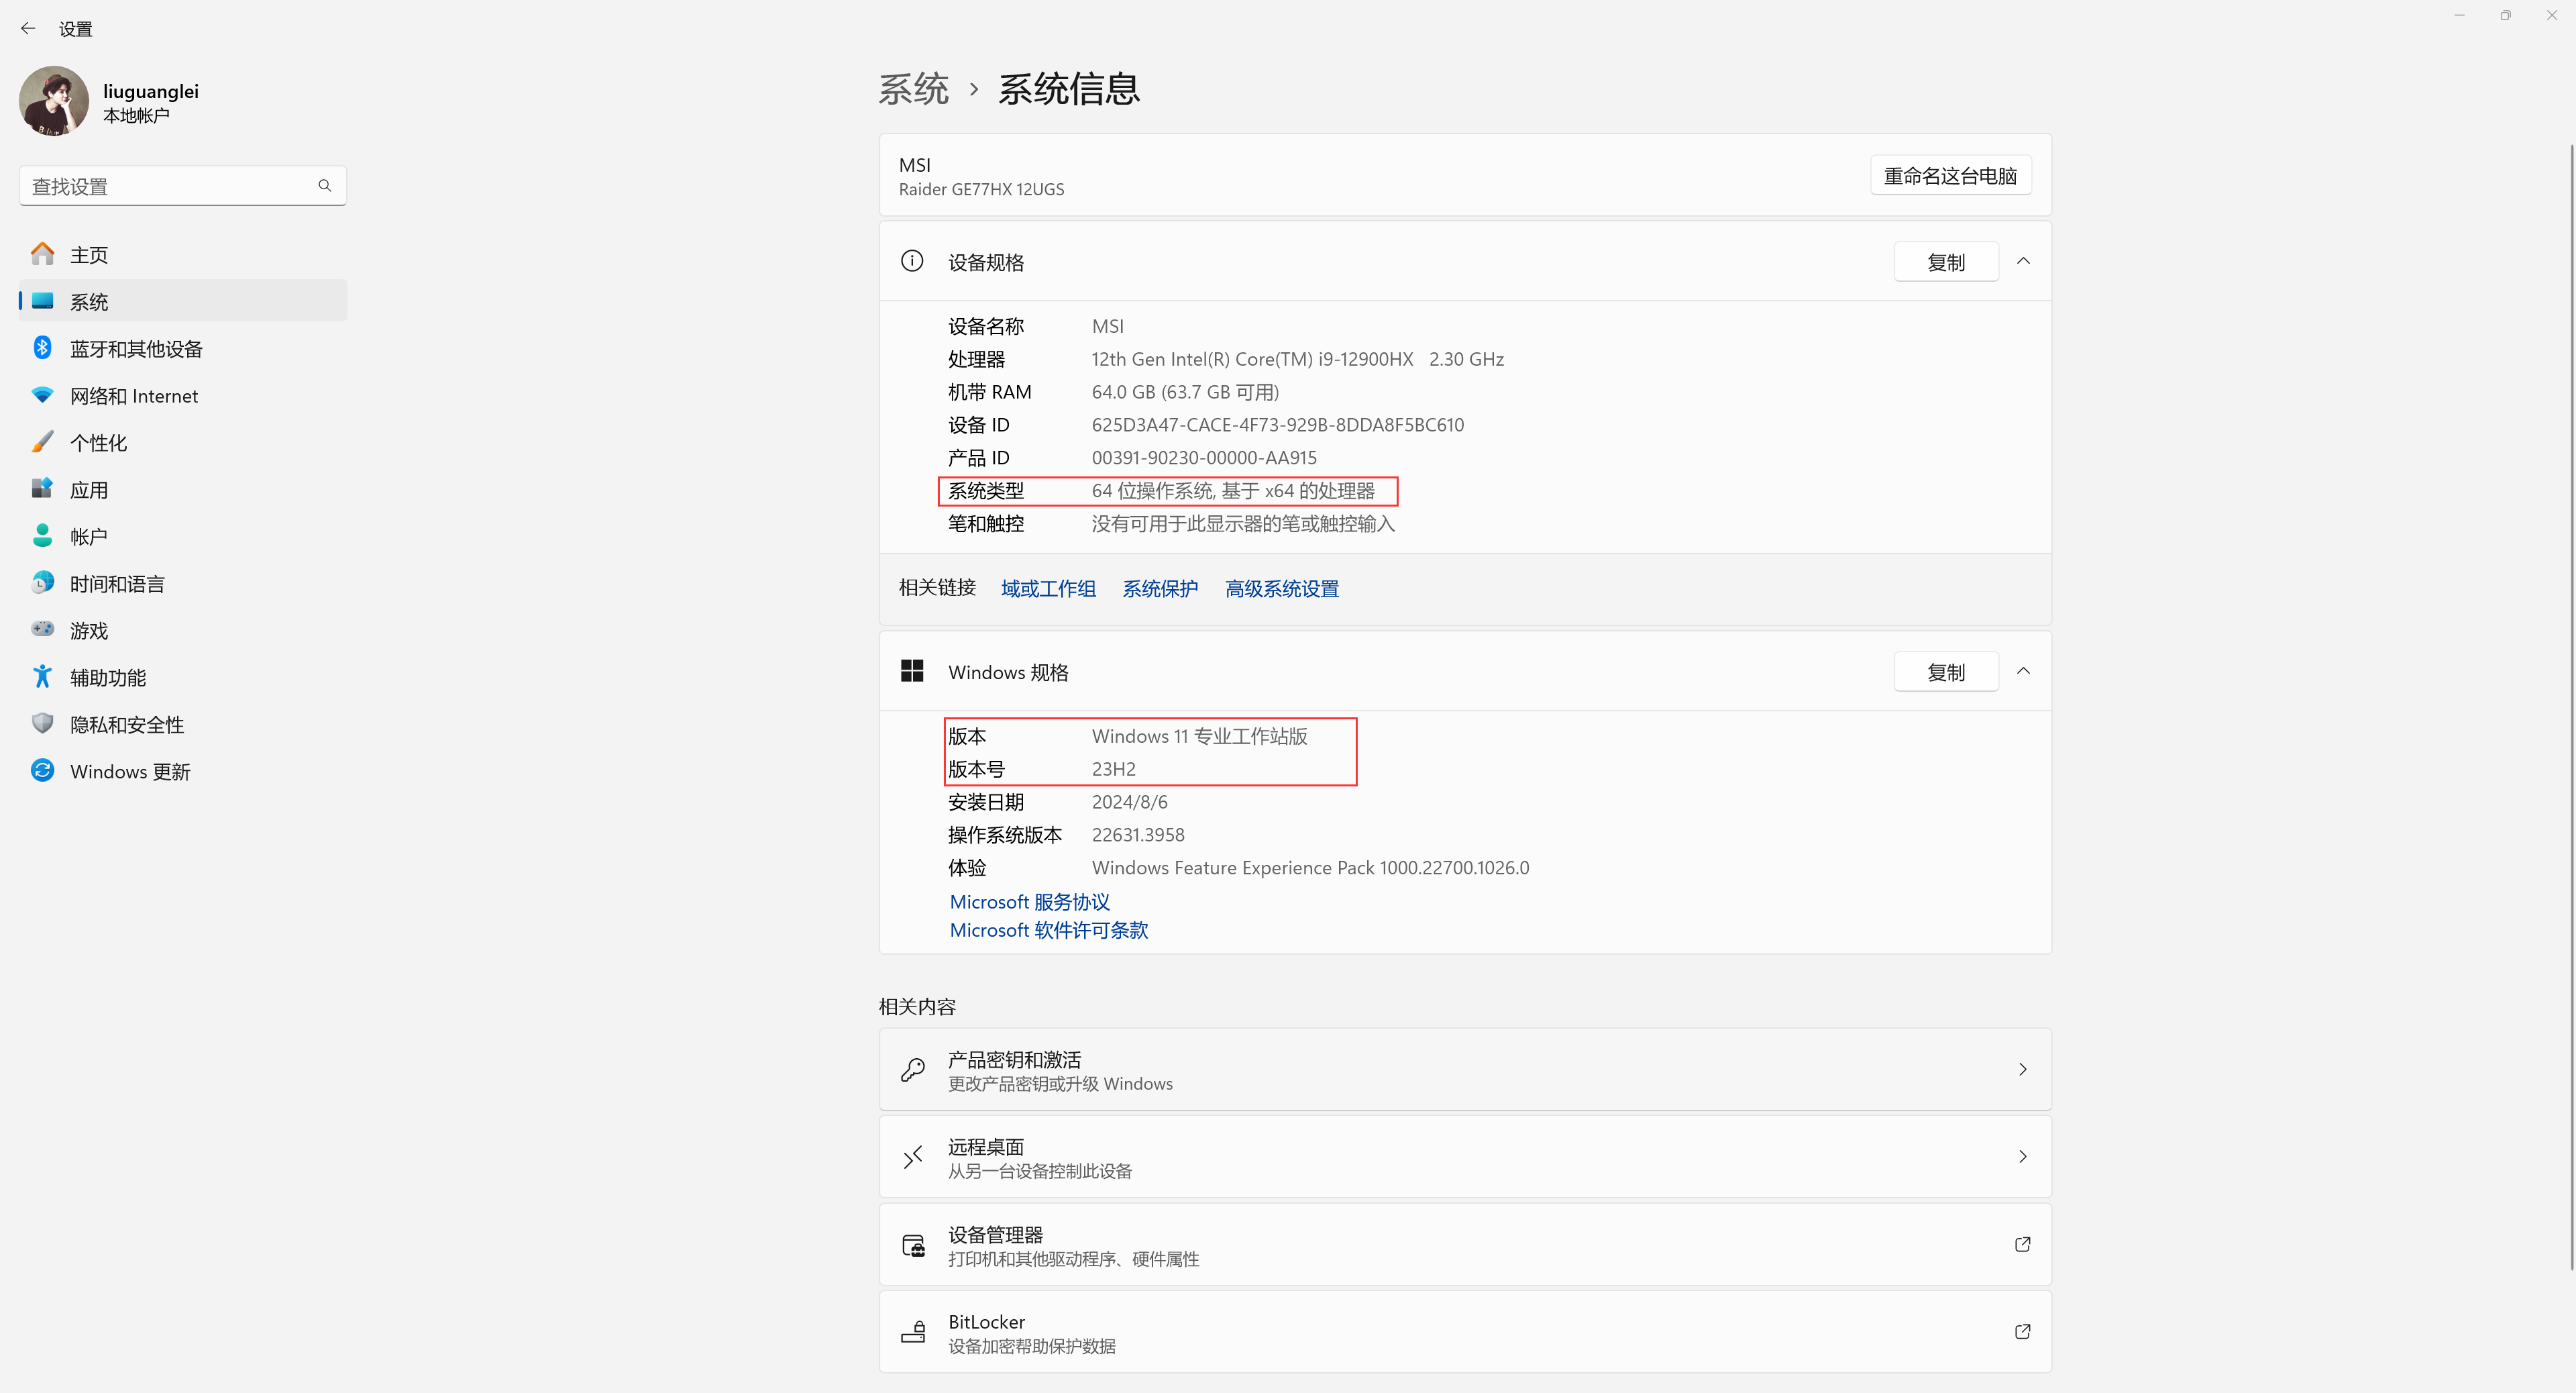The width and height of the screenshot is (2576, 1393).
Task: Open the 网络和 Internet section
Action: [x=134, y=396]
